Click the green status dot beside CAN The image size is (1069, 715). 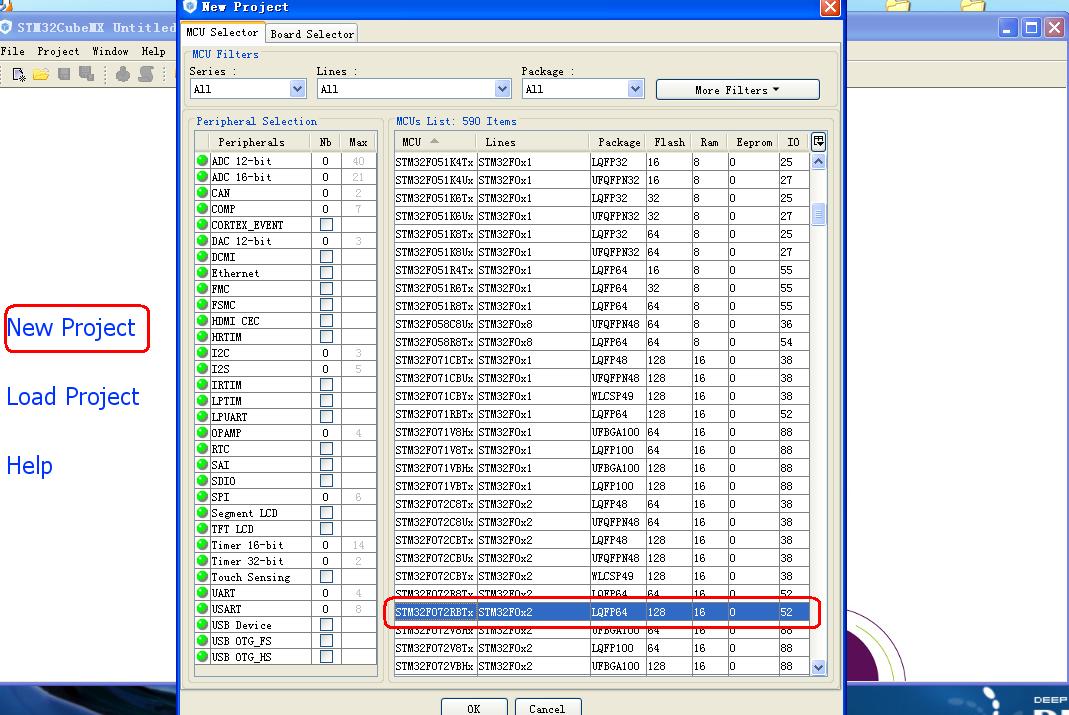tap(202, 192)
